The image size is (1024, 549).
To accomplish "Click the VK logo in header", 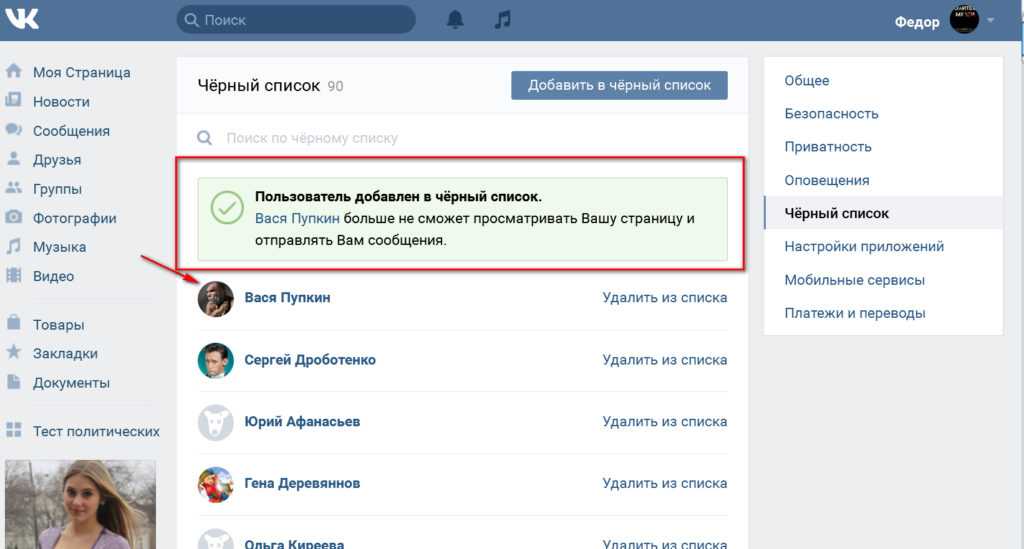I will [x=22, y=18].
